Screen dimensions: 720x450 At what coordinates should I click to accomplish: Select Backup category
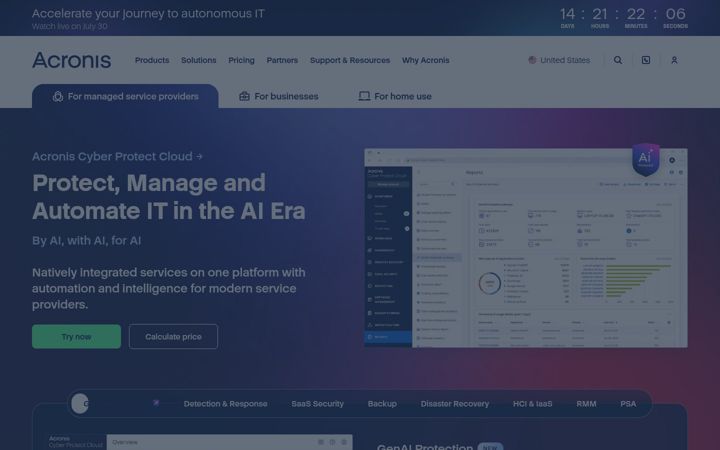[382, 404]
